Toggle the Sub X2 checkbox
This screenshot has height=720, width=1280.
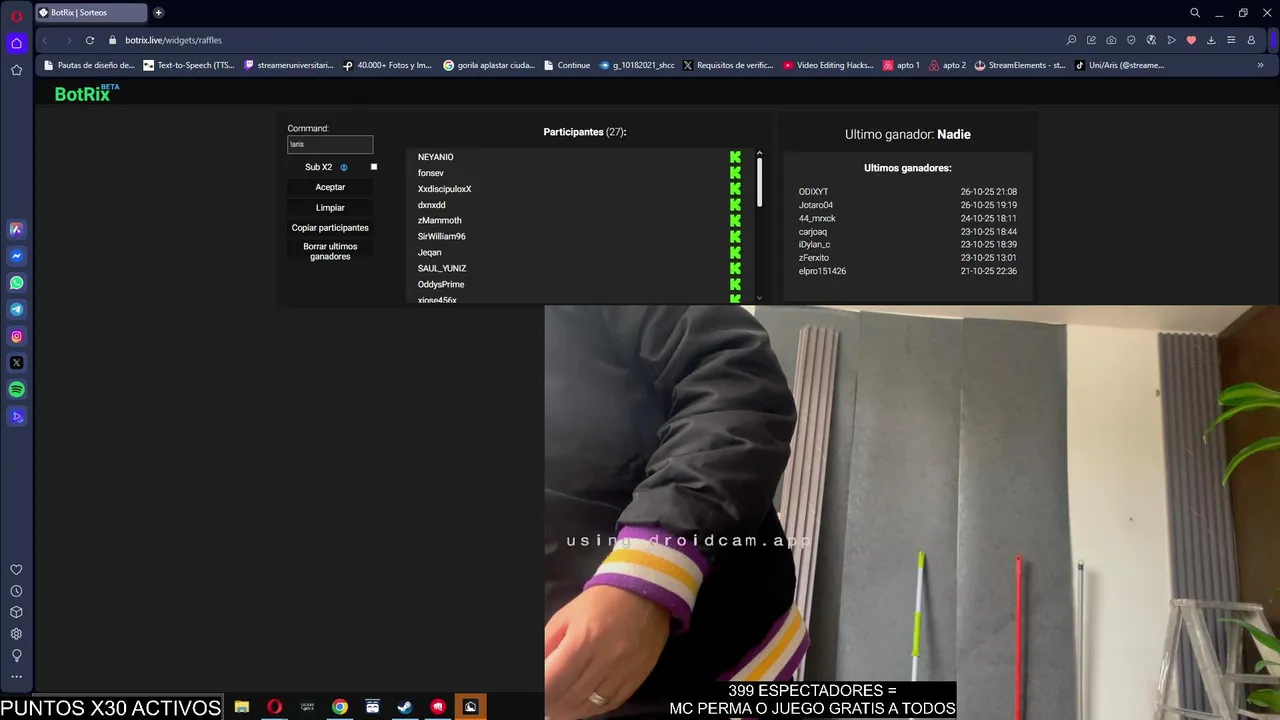374,167
